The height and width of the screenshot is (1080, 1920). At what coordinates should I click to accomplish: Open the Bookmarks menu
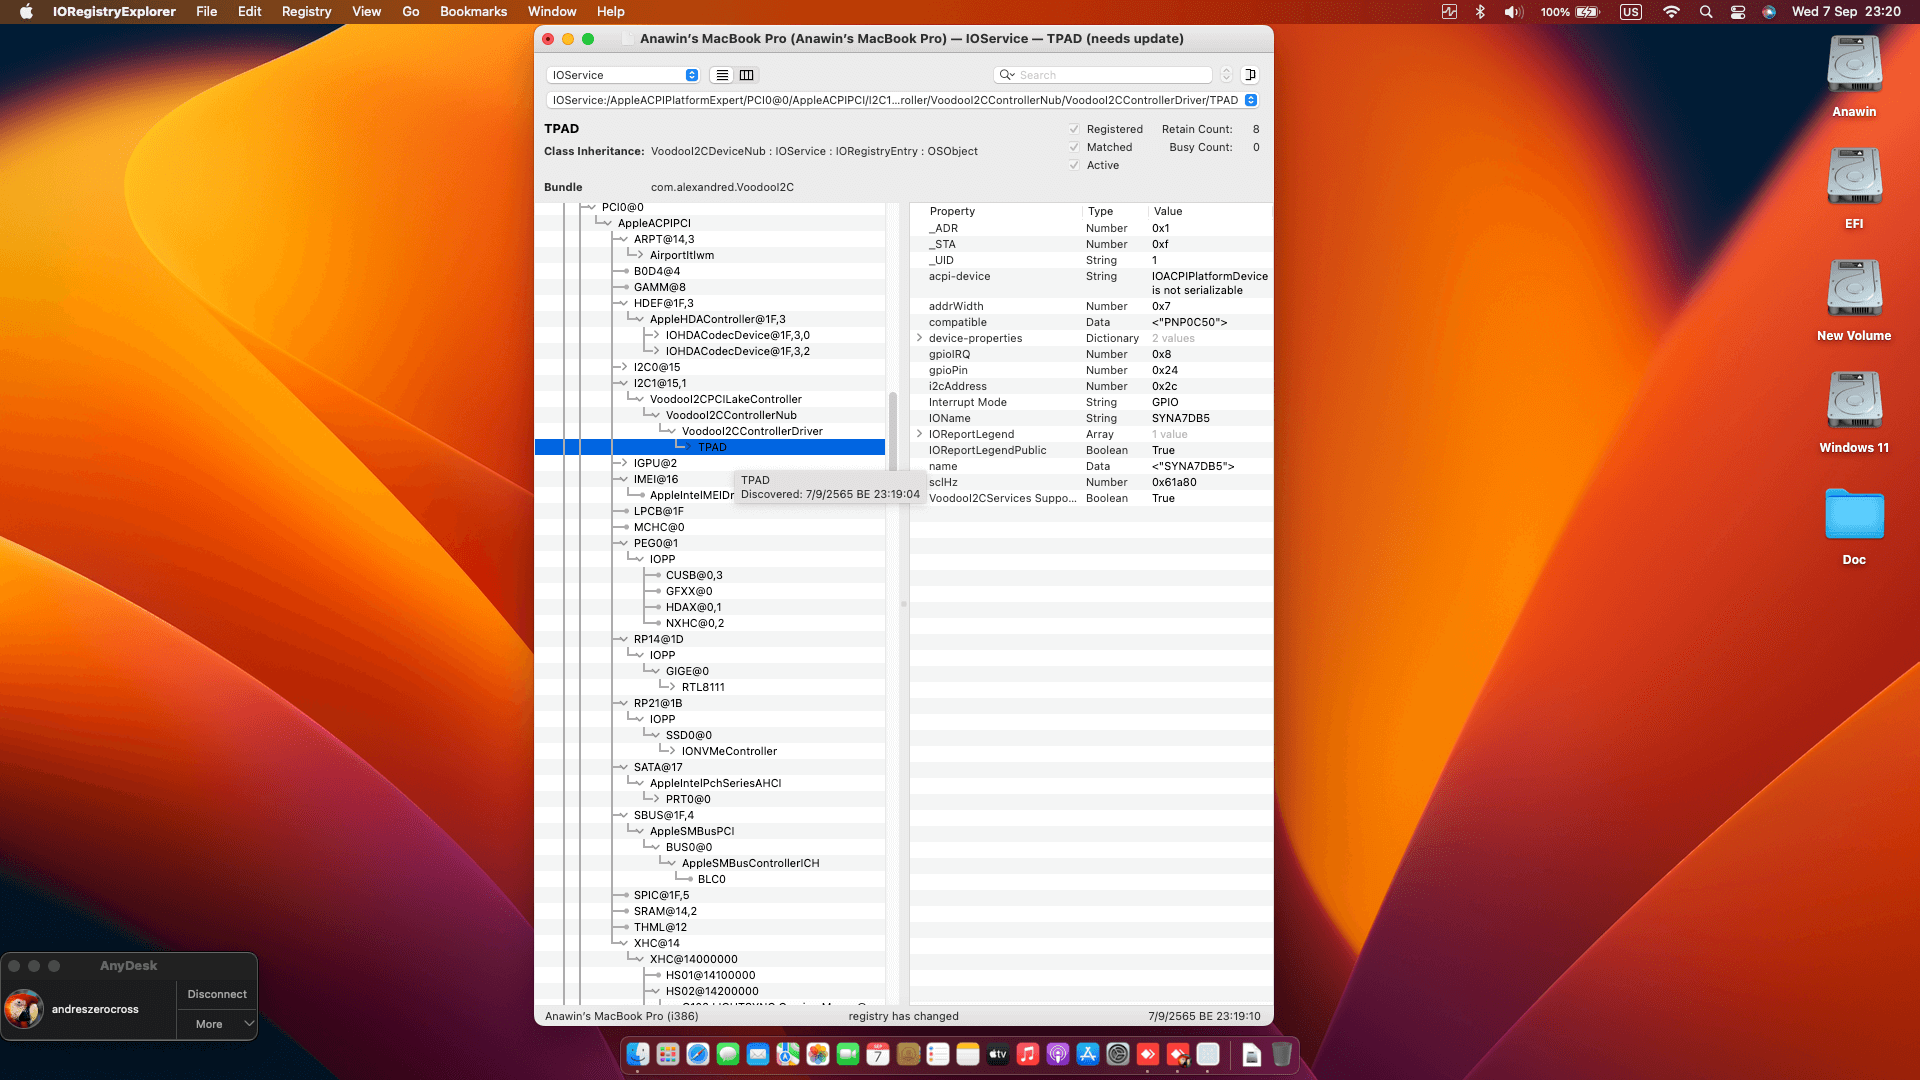(473, 12)
